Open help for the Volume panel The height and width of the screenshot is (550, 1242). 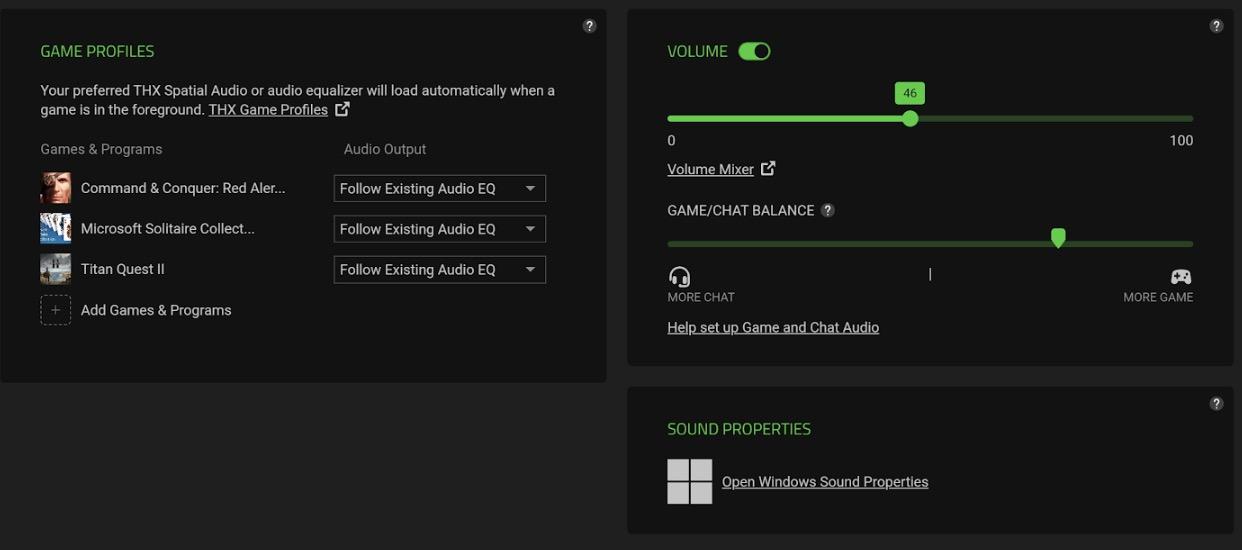point(1216,26)
